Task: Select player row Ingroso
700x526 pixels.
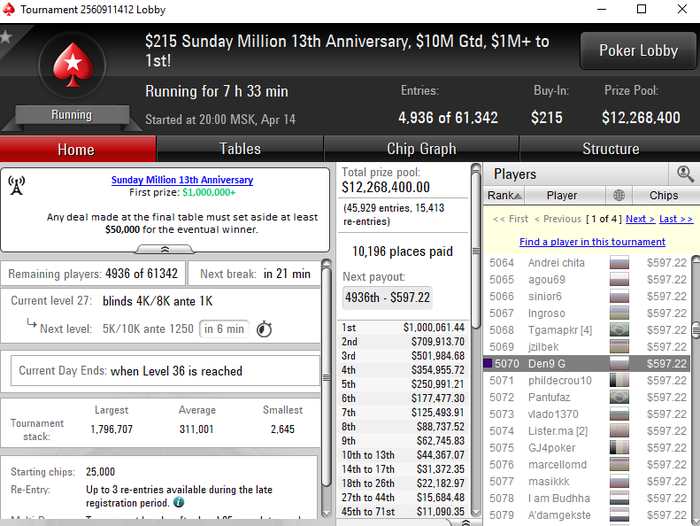Action: tap(586, 313)
